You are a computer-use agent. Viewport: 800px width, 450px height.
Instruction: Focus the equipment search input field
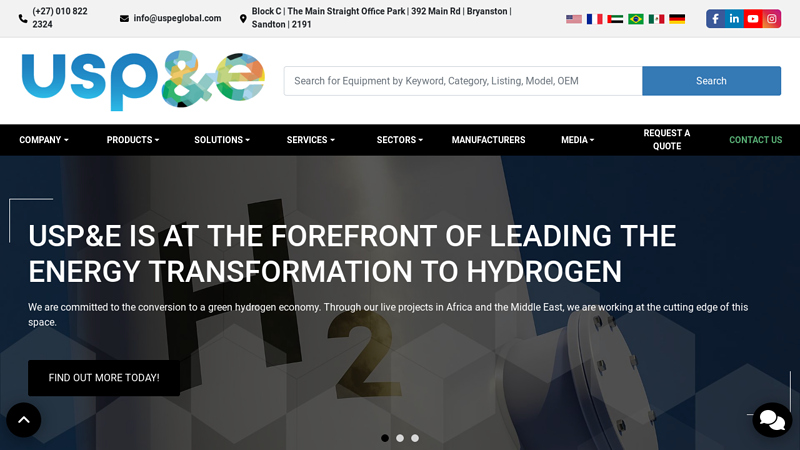463,81
